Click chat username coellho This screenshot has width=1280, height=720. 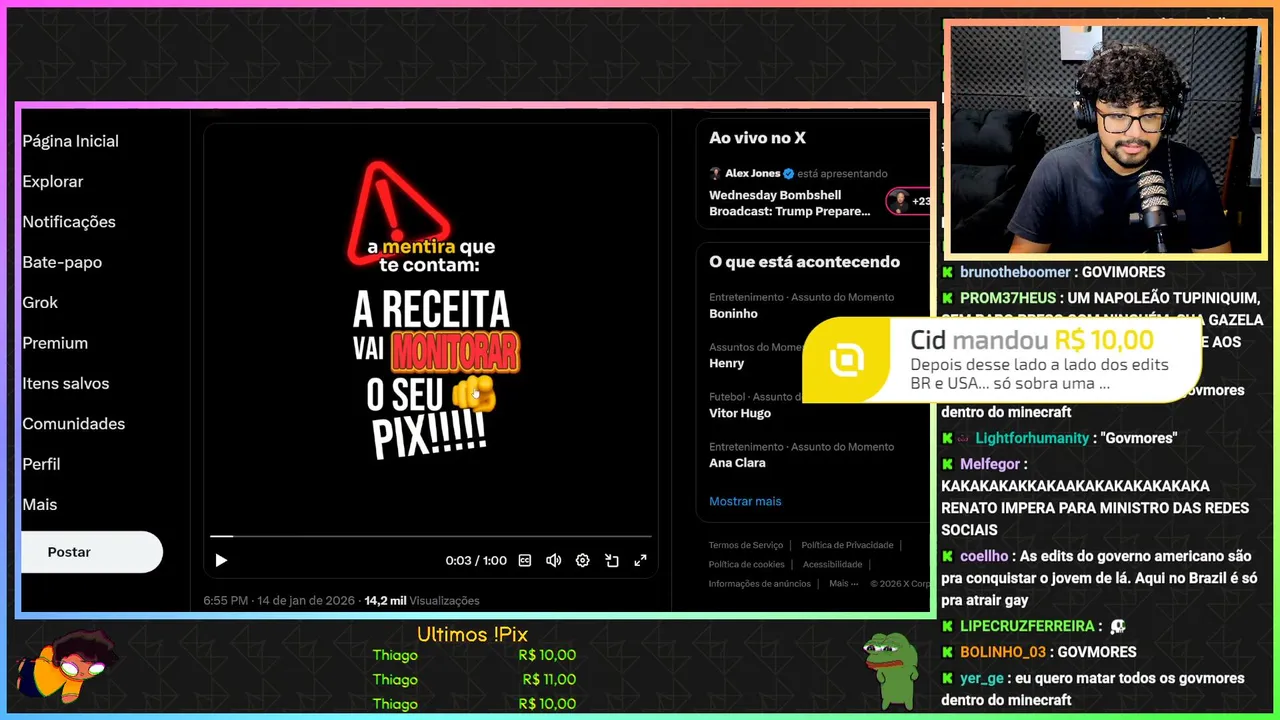[985, 556]
